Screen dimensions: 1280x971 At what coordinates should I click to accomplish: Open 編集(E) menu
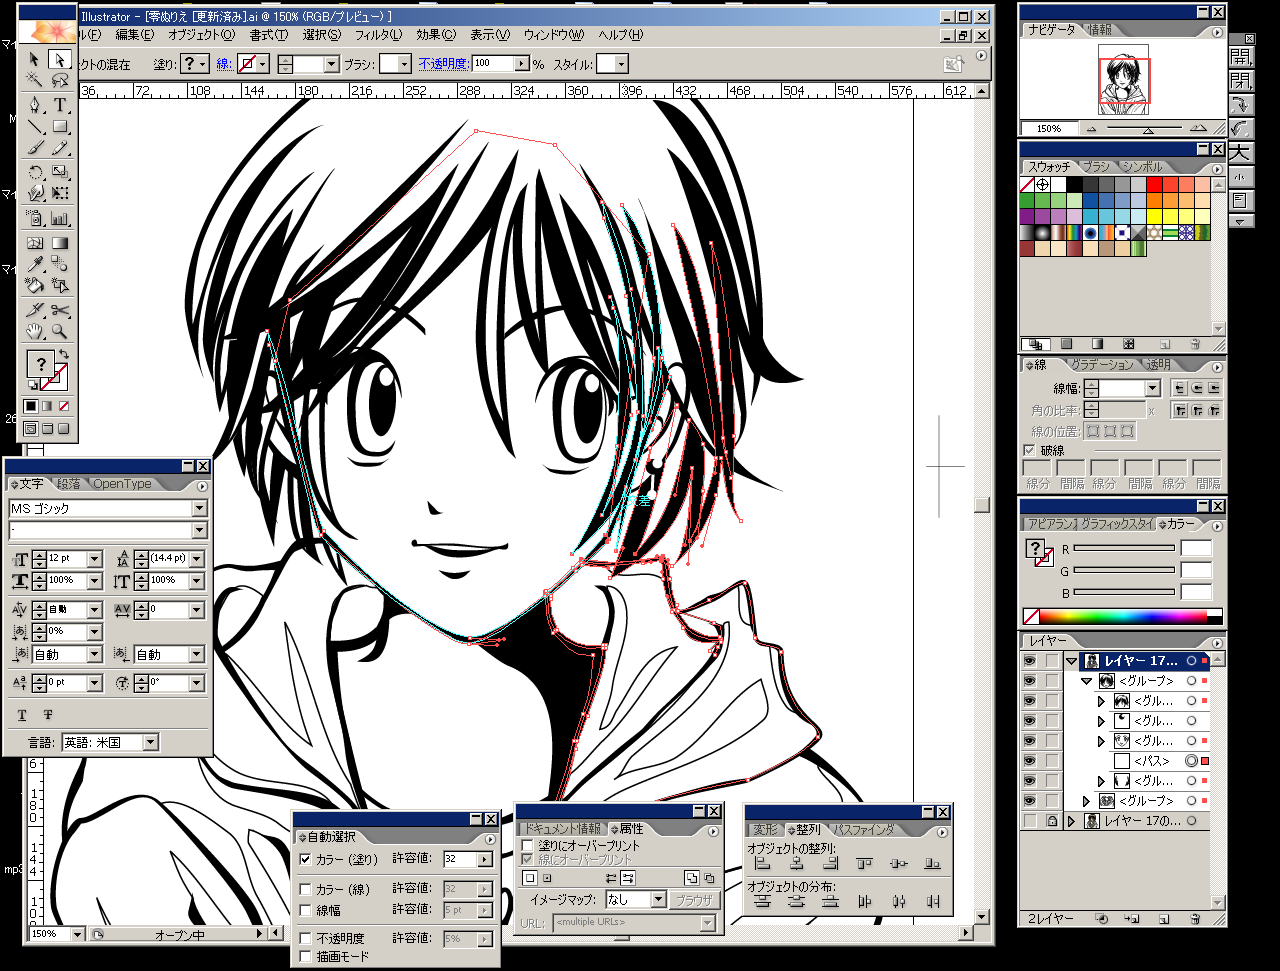click(x=134, y=35)
